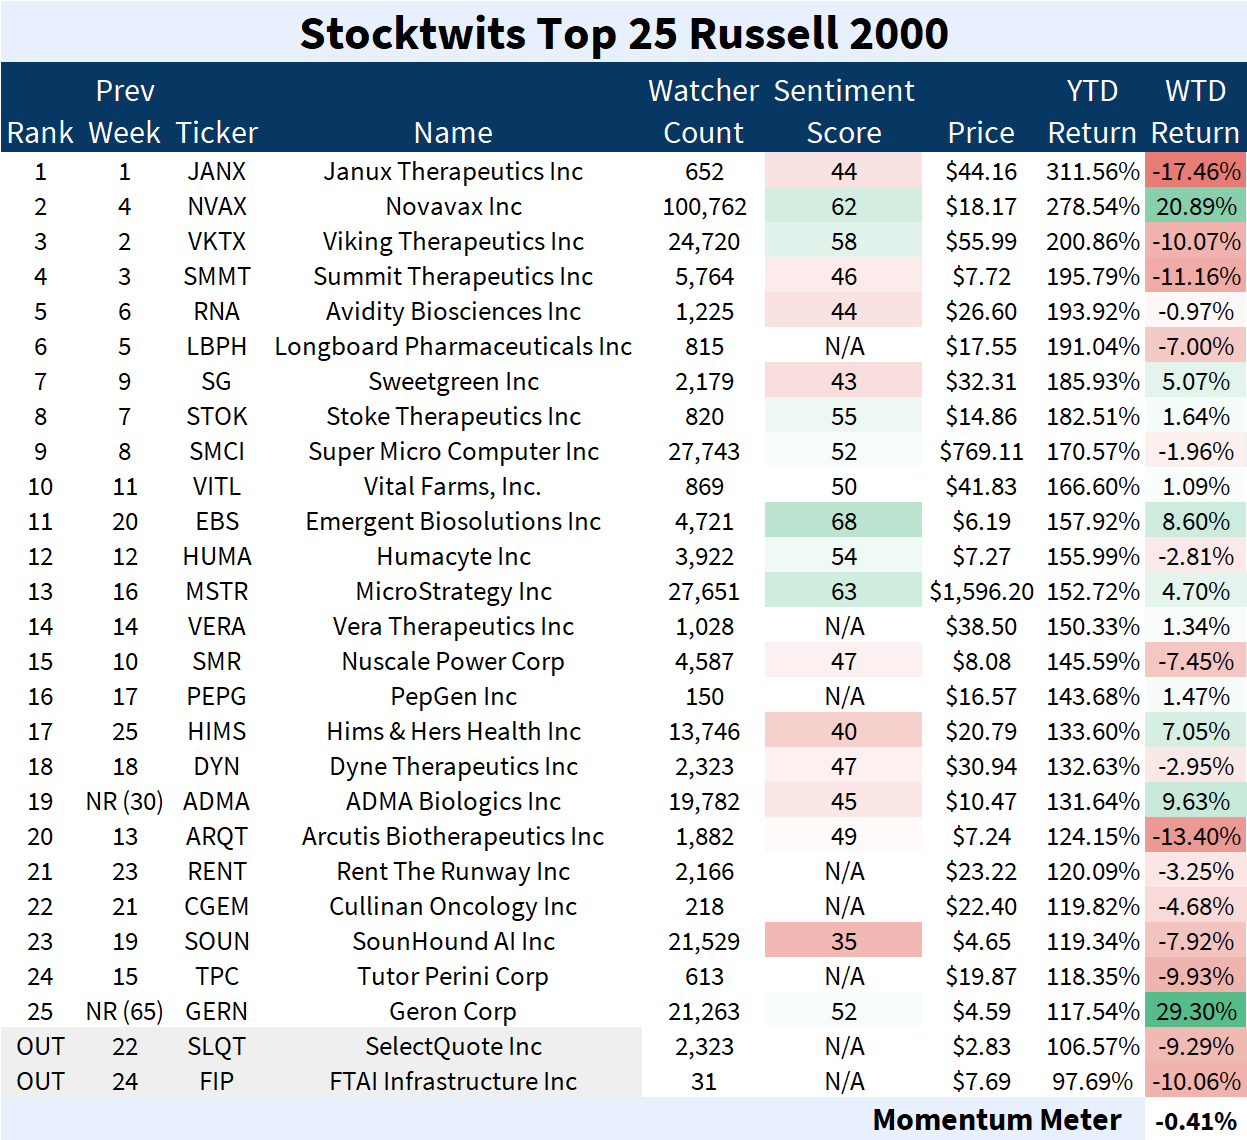
Task: Click the OUT rank cell in SLQT row
Action: 41,1047
